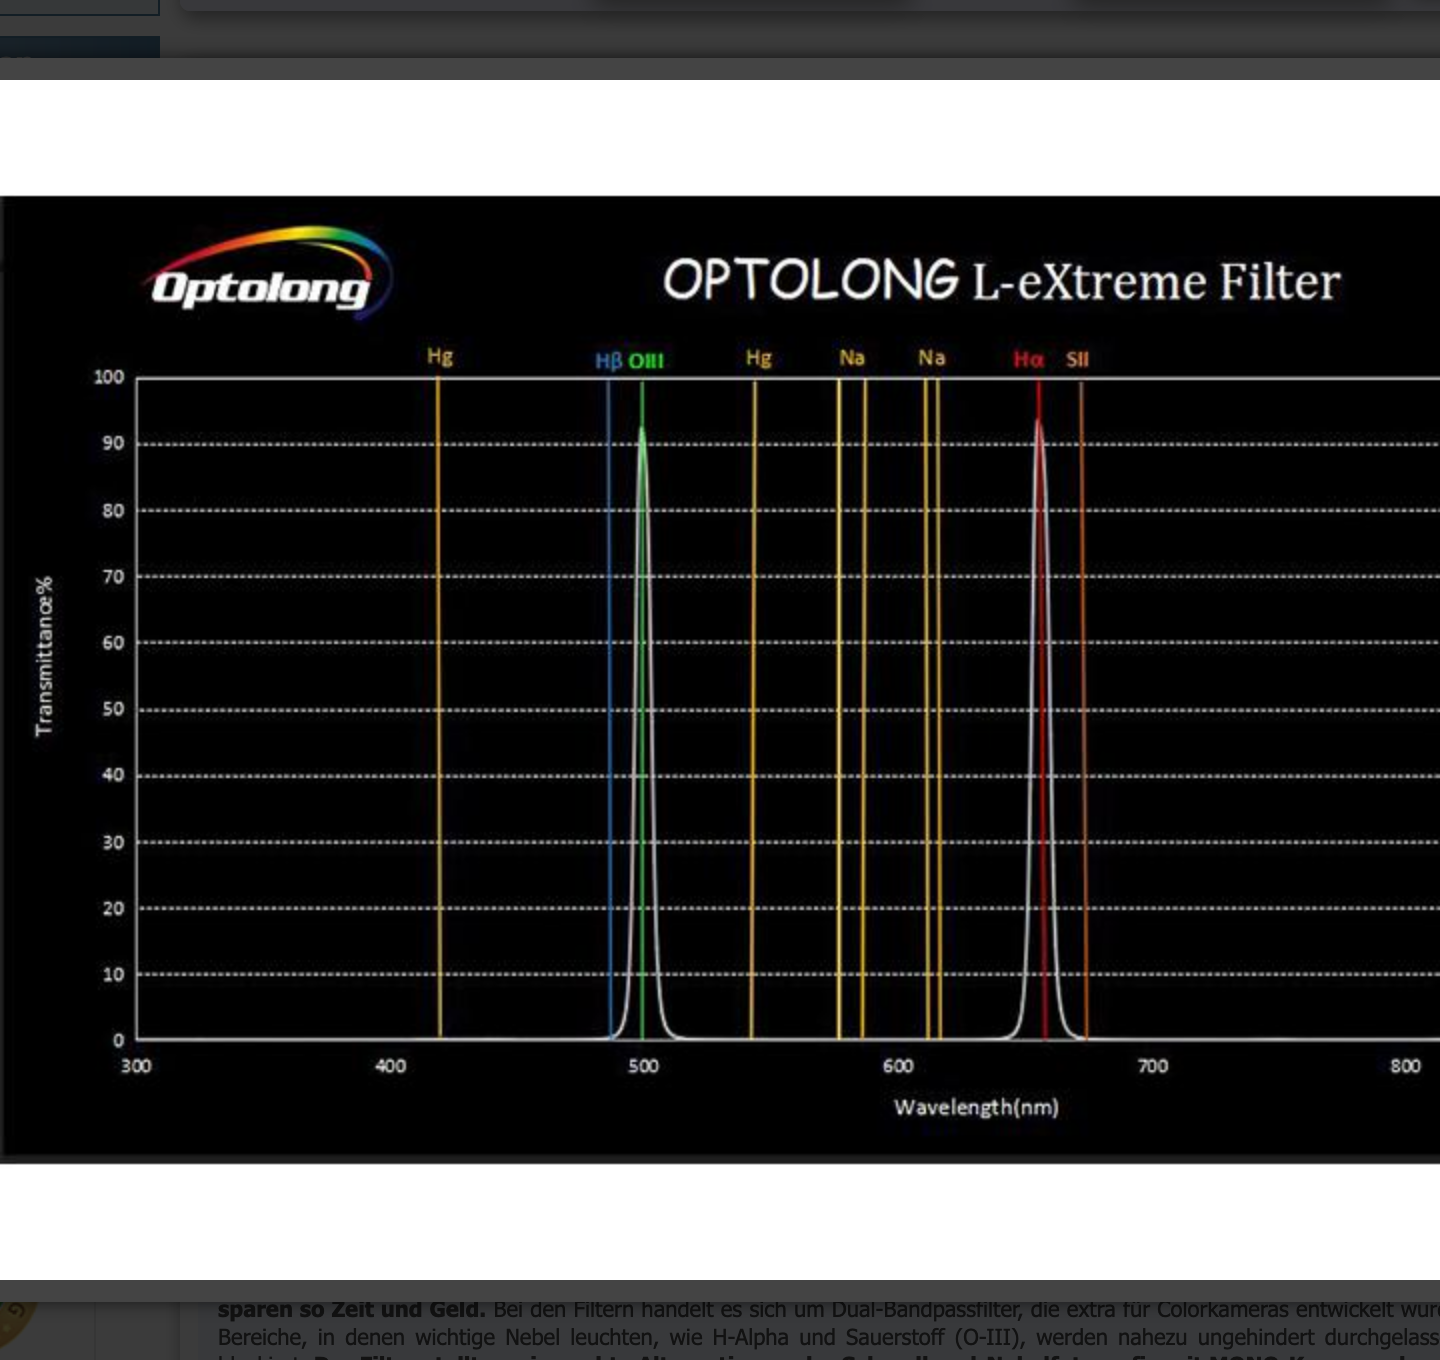
Task: Click the 400 wavelength tick label
Action: click(x=391, y=1066)
